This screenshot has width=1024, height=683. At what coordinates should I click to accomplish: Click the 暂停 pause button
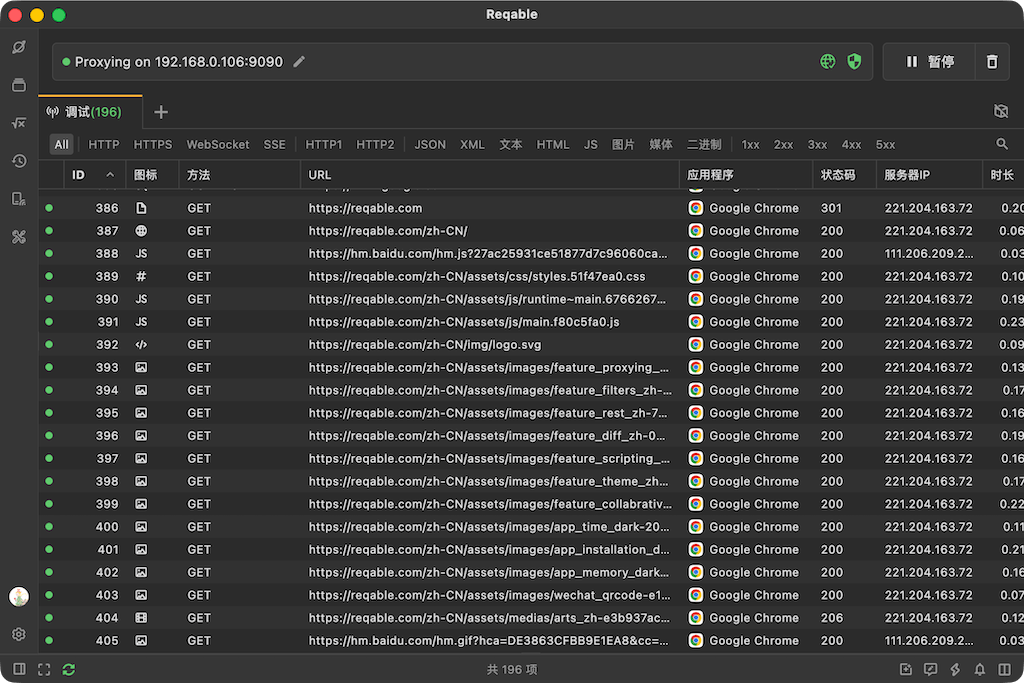(x=929, y=61)
